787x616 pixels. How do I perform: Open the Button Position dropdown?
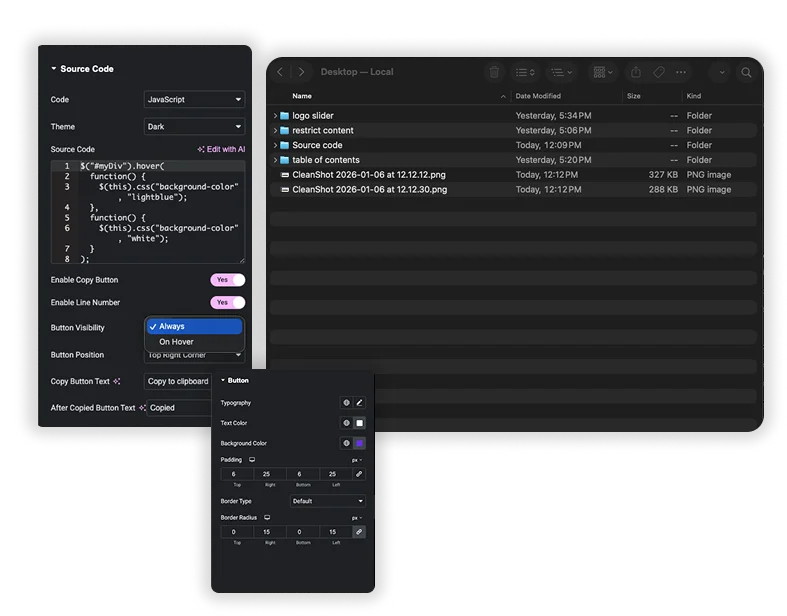pos(194,356)
